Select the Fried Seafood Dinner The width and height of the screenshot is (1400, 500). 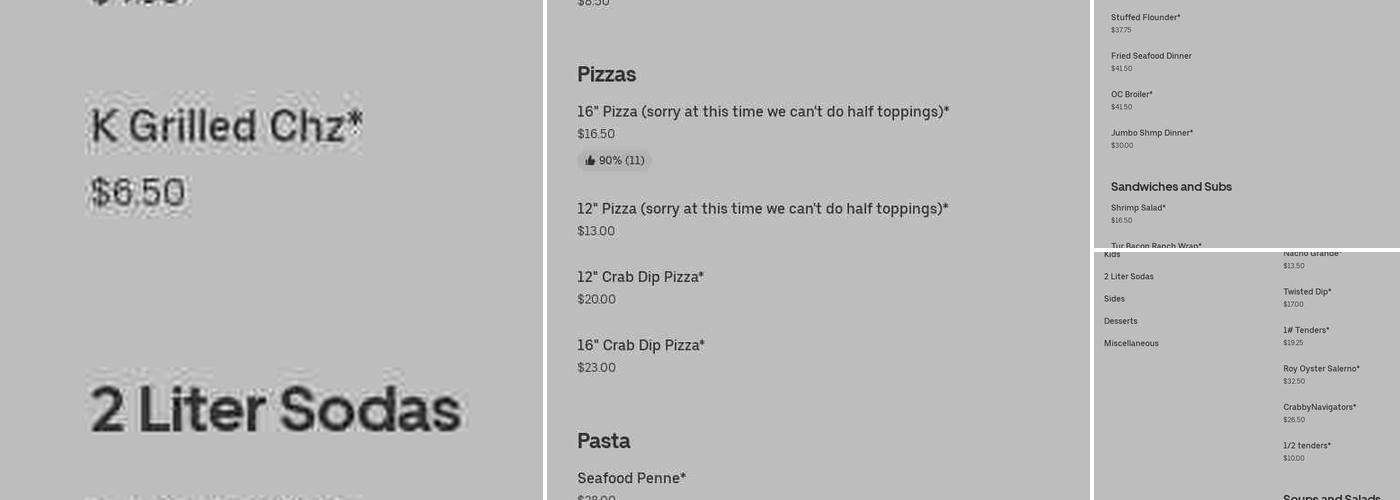[x=1151, y=56]
